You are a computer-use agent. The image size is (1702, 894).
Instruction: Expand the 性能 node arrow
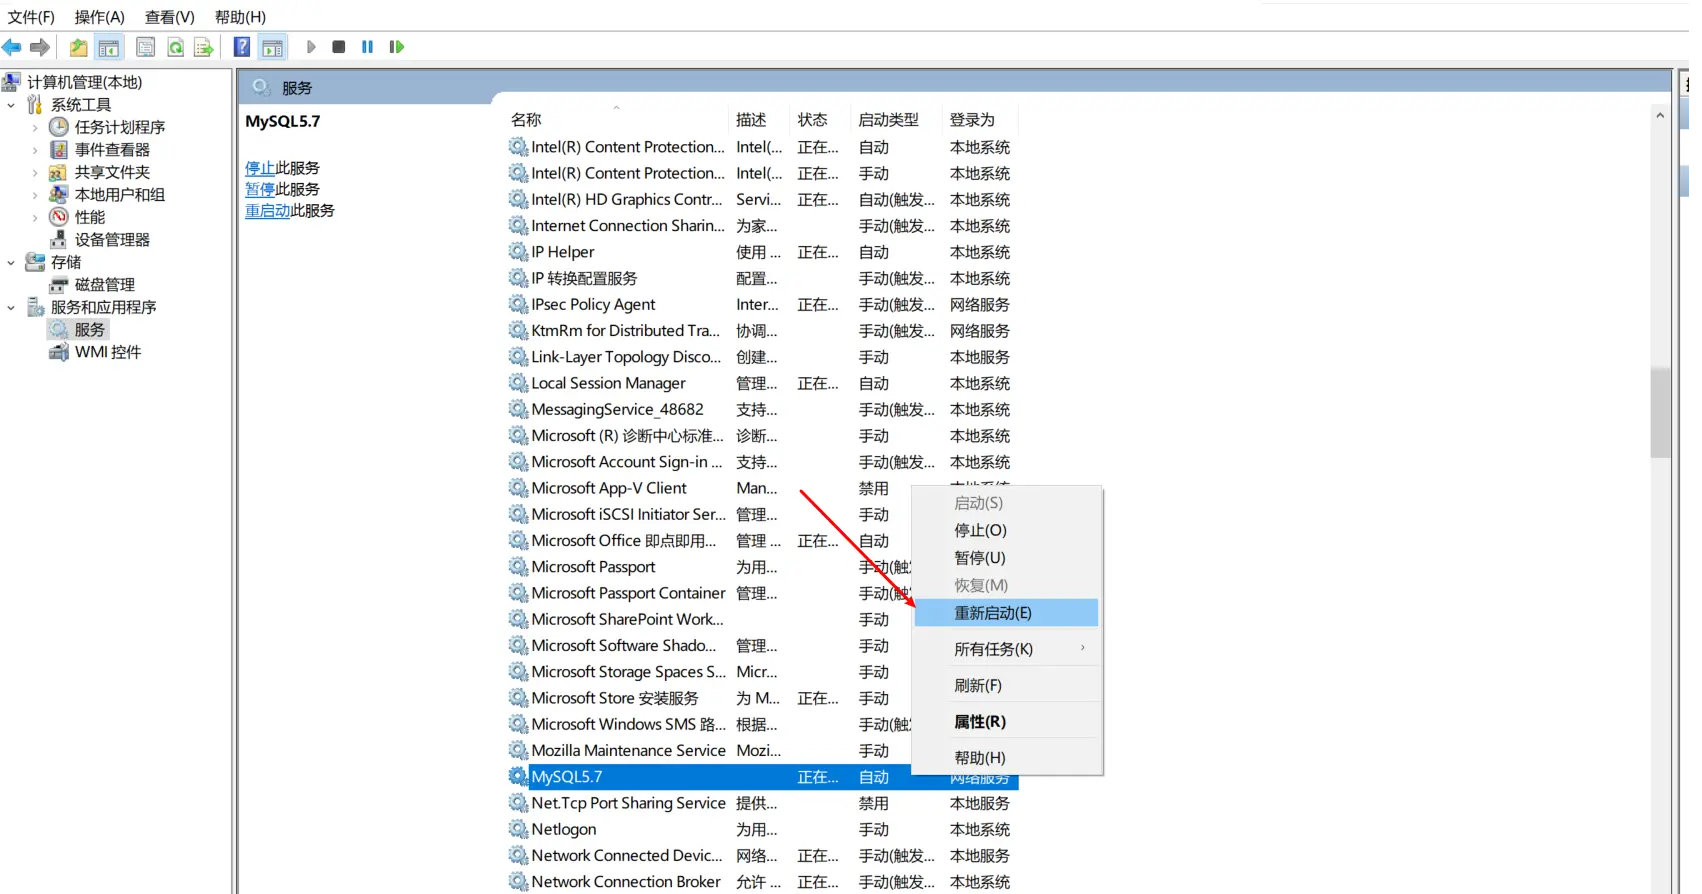tap(35, 217)
